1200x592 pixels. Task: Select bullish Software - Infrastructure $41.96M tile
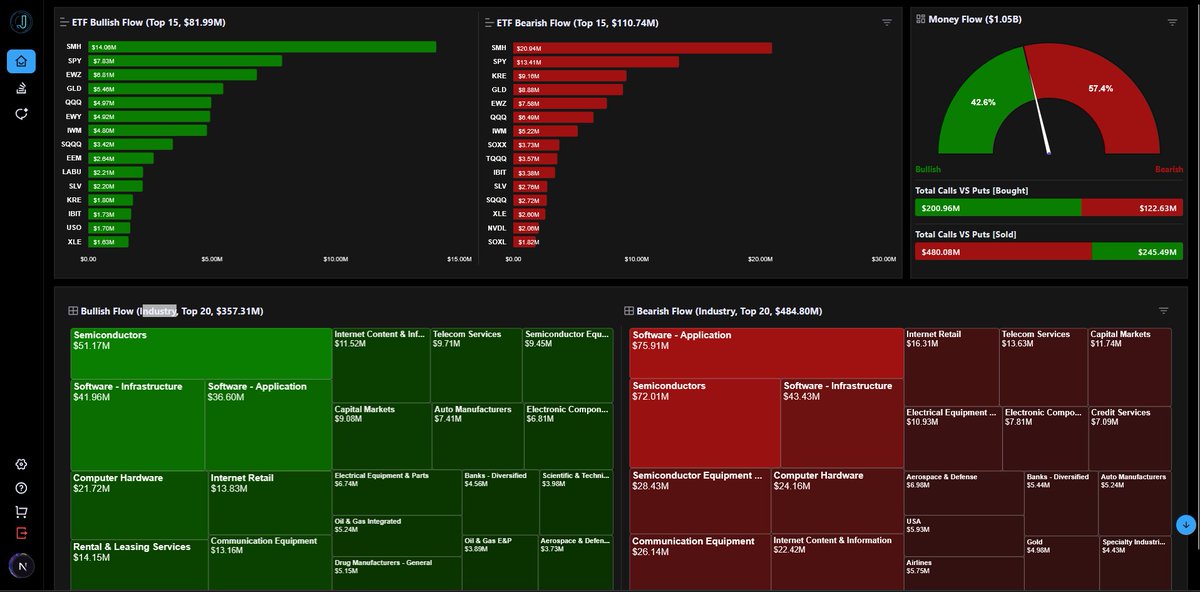137,425
